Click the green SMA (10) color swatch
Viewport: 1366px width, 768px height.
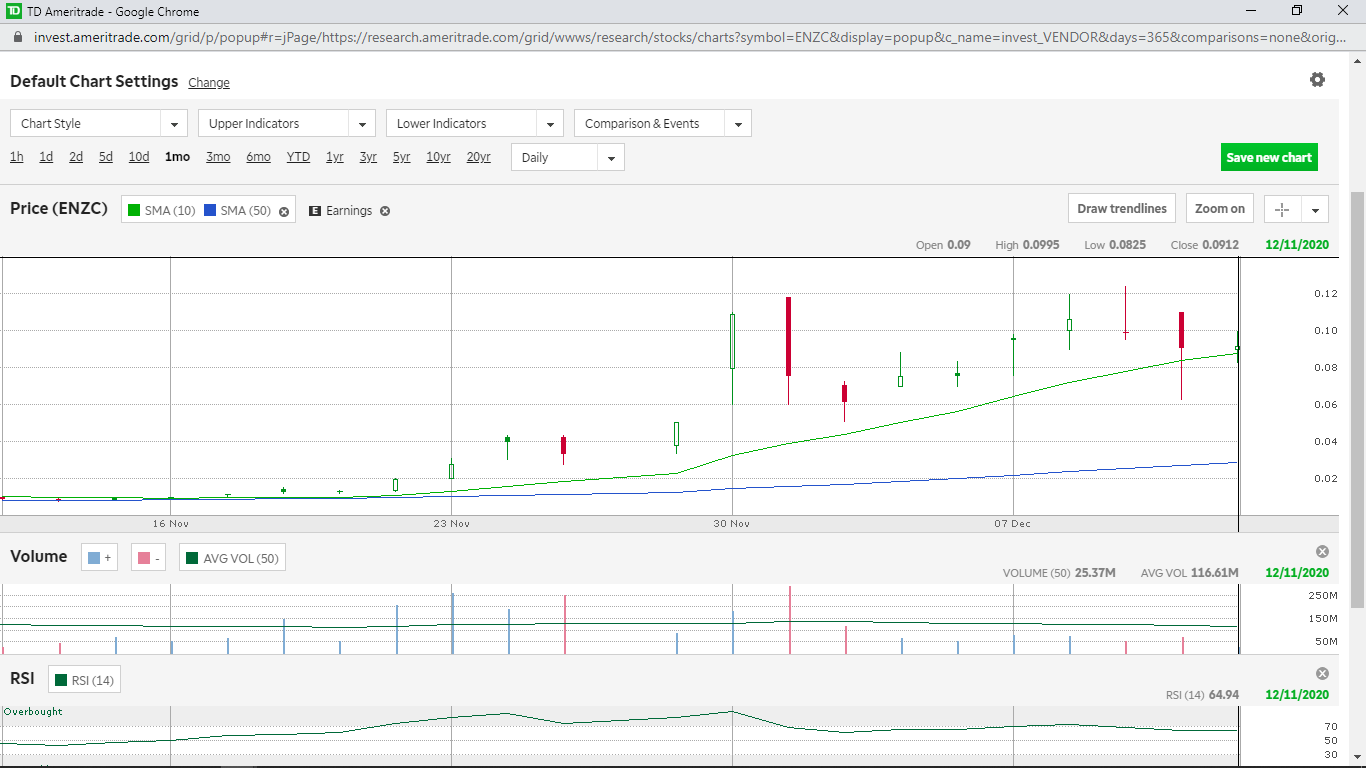coord(134,210)
